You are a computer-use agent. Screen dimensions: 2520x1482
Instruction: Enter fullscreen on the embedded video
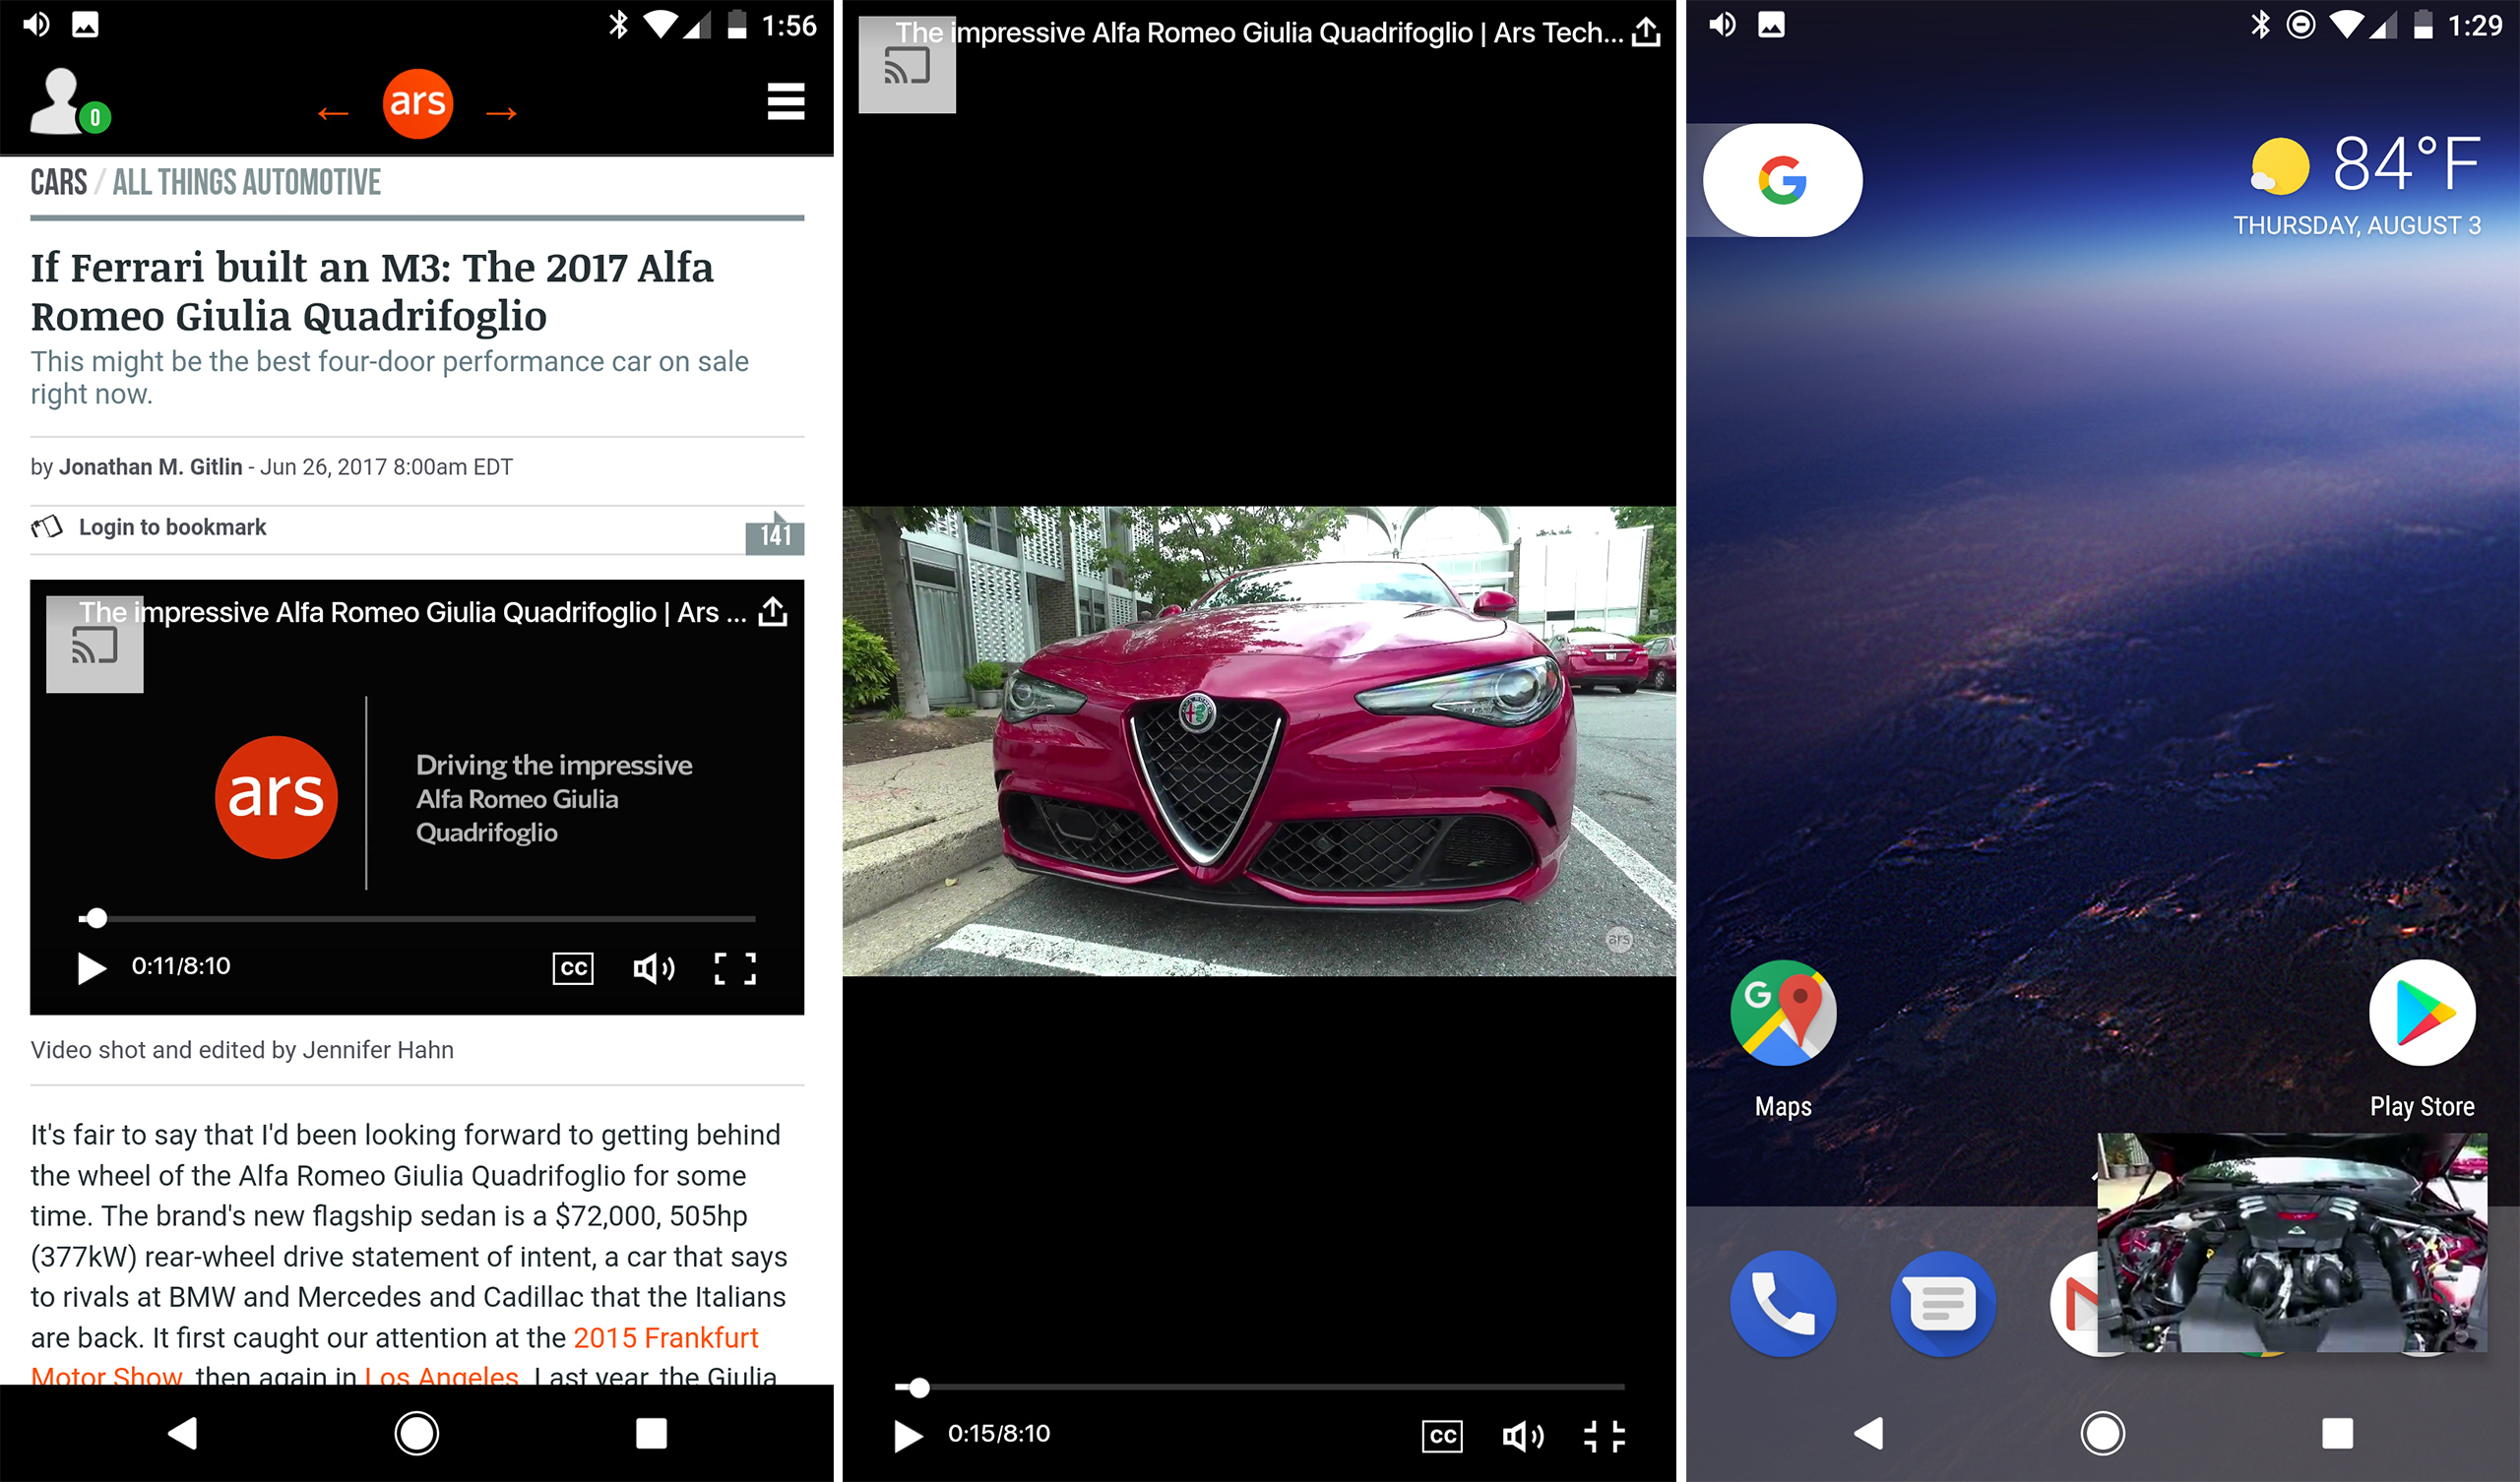[x=735, y=967]
